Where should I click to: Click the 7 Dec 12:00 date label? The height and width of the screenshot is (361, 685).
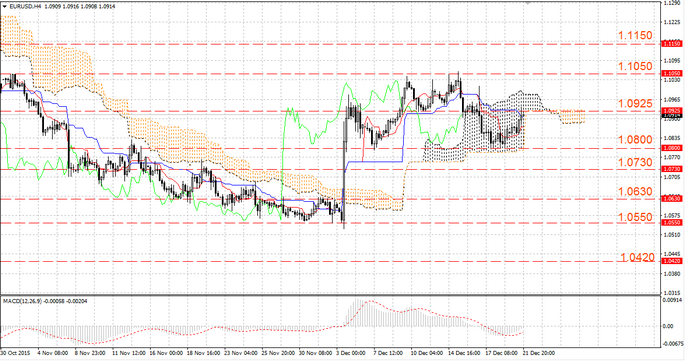(x=388, y=353)
